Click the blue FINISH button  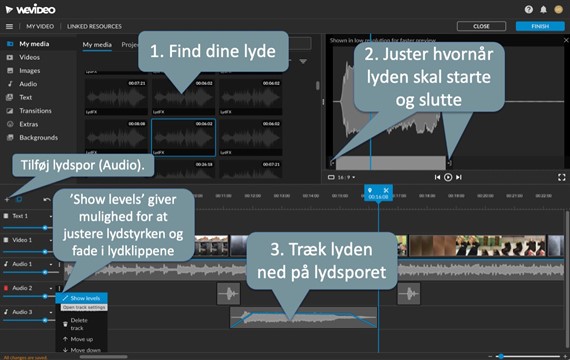point(540,26)
